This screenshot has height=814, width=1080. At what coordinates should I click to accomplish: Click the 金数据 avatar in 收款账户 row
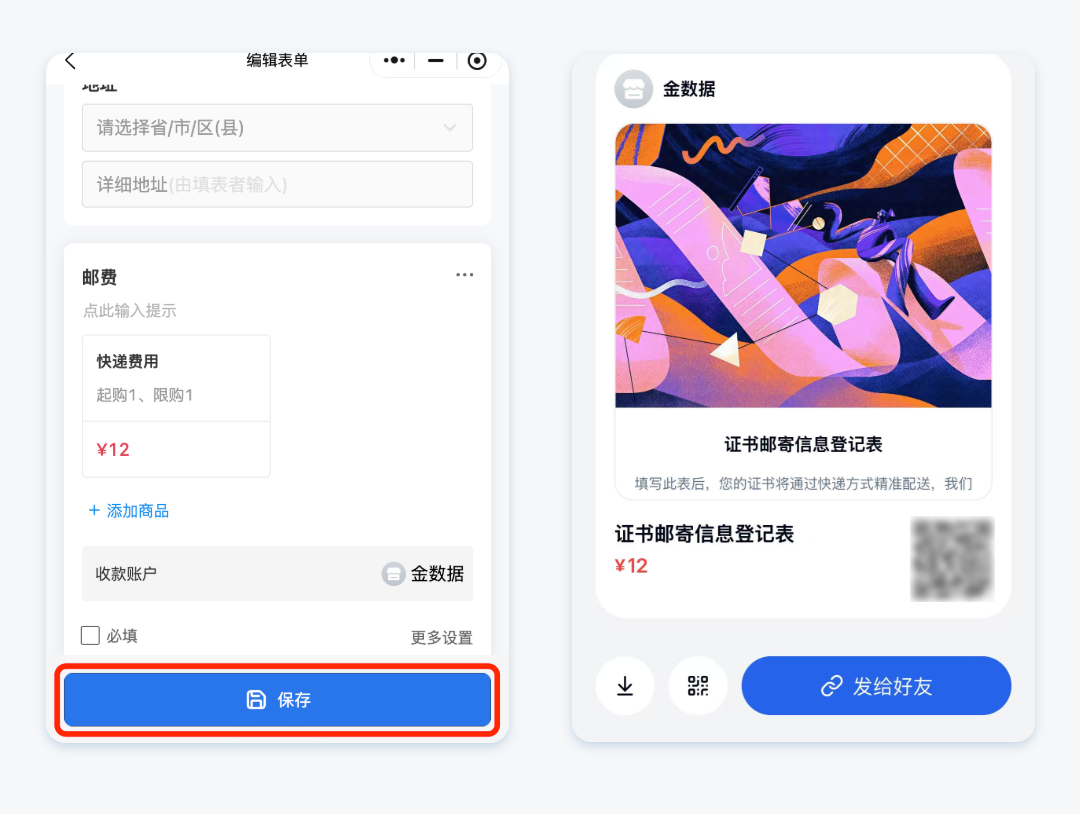click(x=393, y=574)
